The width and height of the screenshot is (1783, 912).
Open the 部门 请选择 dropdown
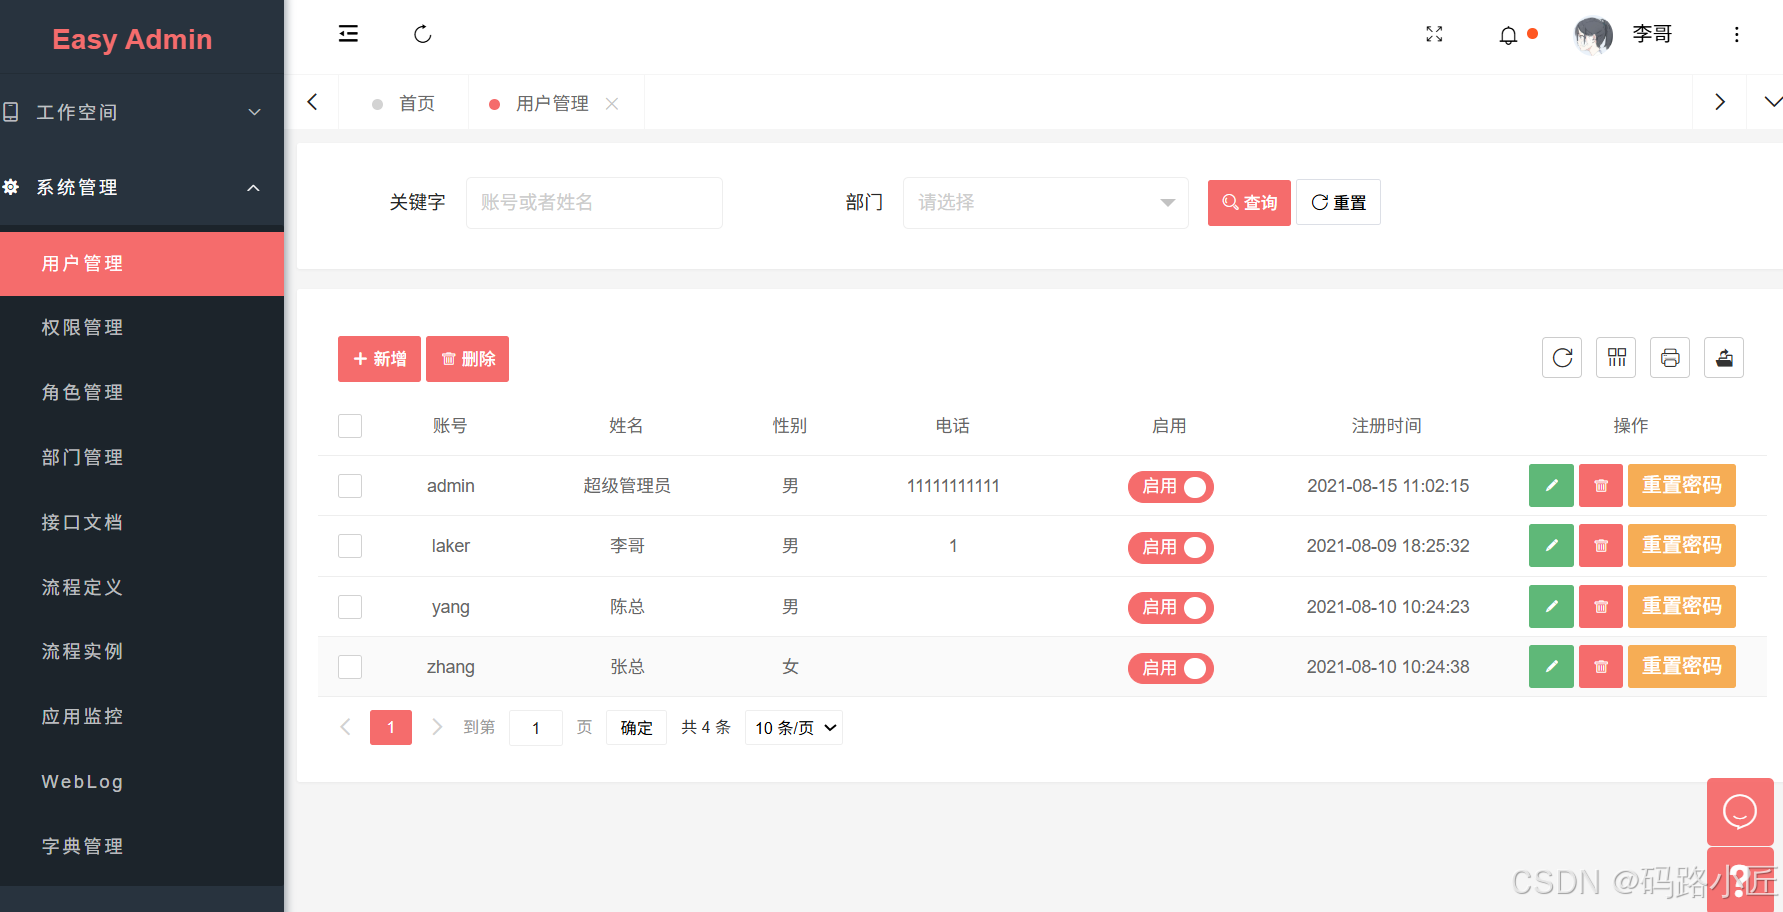coord(1044,202)
